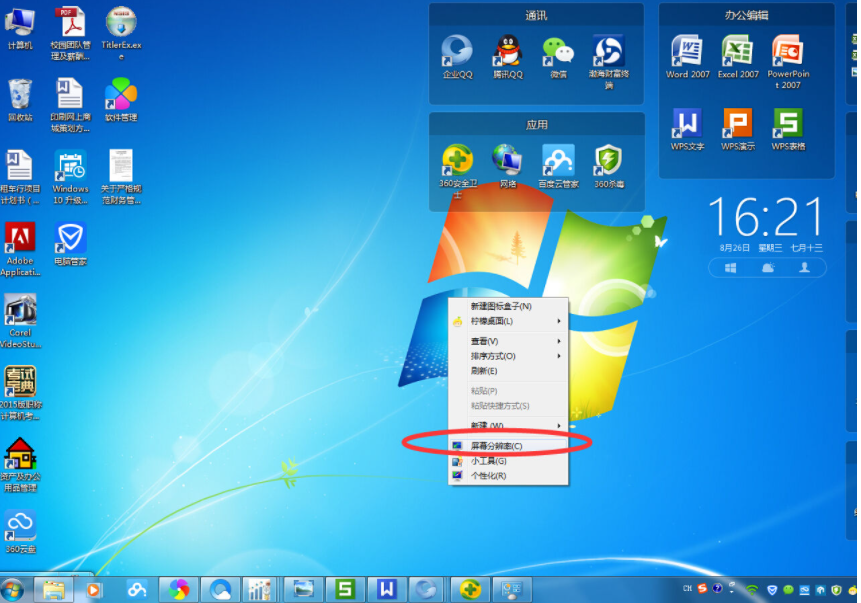
Task: Open the 回收站 recycle bin icon
Action: (20, 100)
